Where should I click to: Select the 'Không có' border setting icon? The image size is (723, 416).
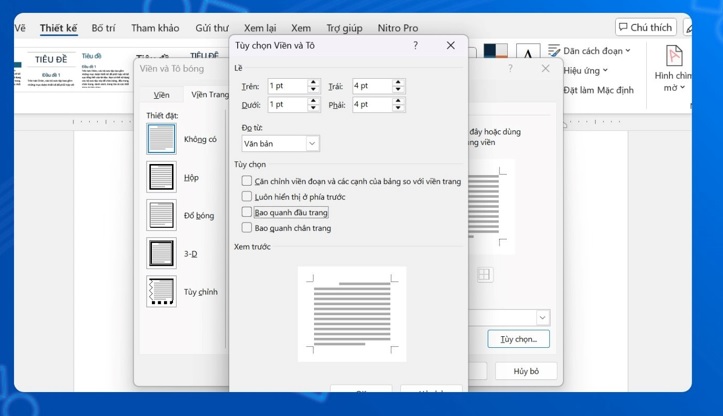tap(161, 139)
